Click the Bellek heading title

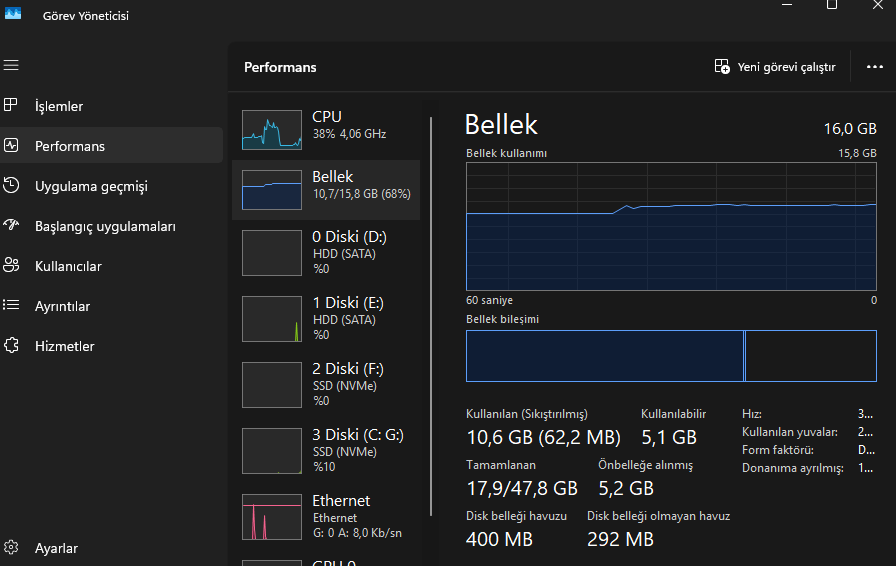pyautogui.click(x=501, y=124)
